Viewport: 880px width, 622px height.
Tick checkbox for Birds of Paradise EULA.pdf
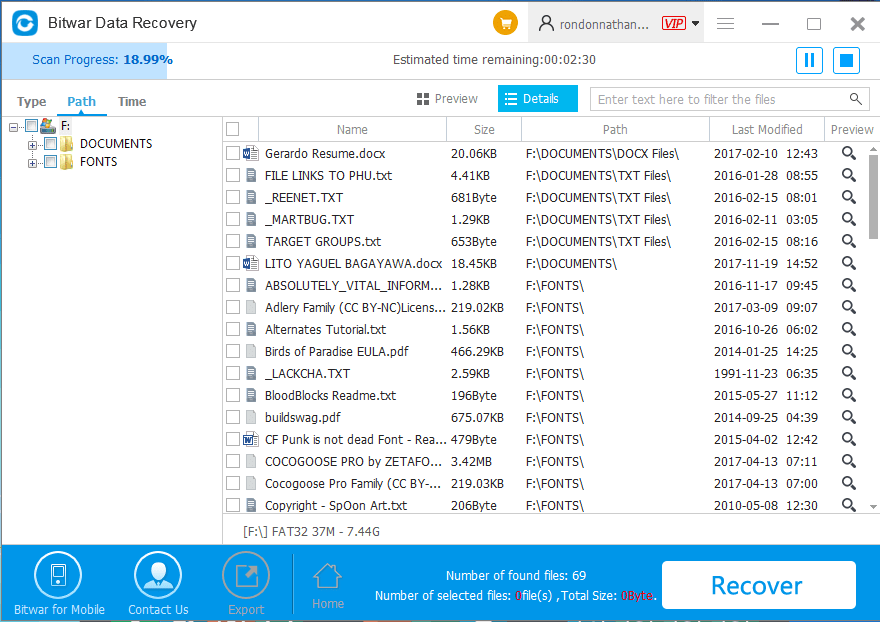(x=232, y=351)
